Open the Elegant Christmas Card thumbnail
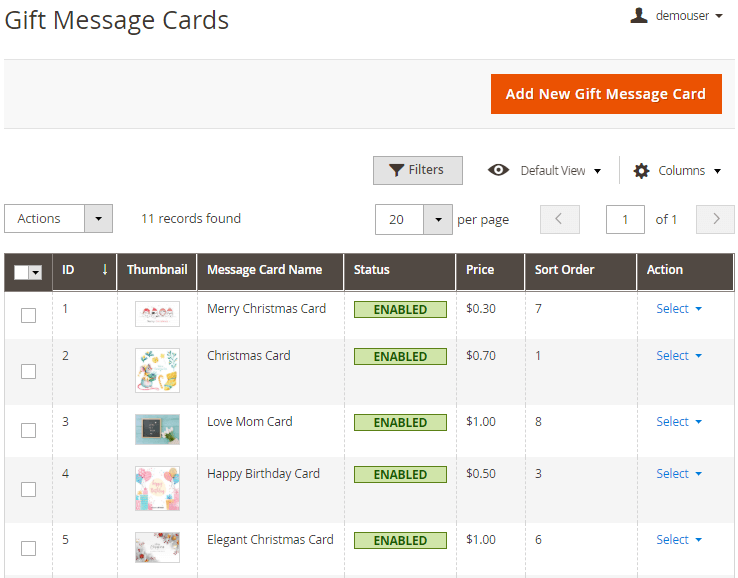 157,547
